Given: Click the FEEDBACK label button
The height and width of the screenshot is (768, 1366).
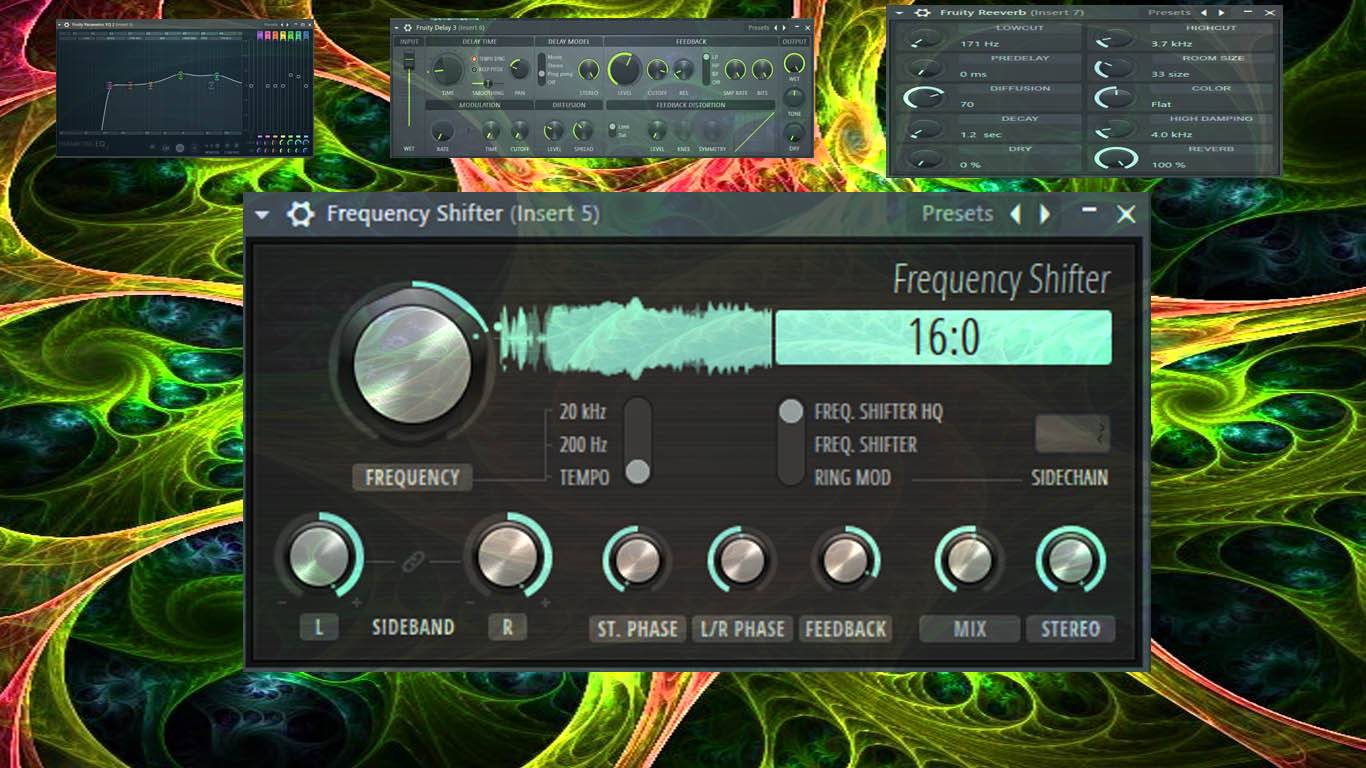Looking at the screenshot, I should point(846,629).
